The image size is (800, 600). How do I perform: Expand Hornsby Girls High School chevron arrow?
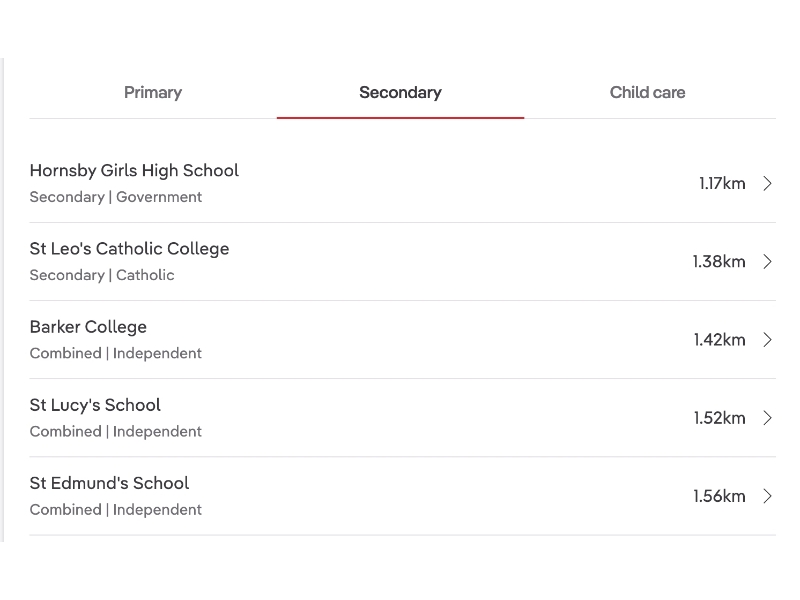[x=767, y=183]
